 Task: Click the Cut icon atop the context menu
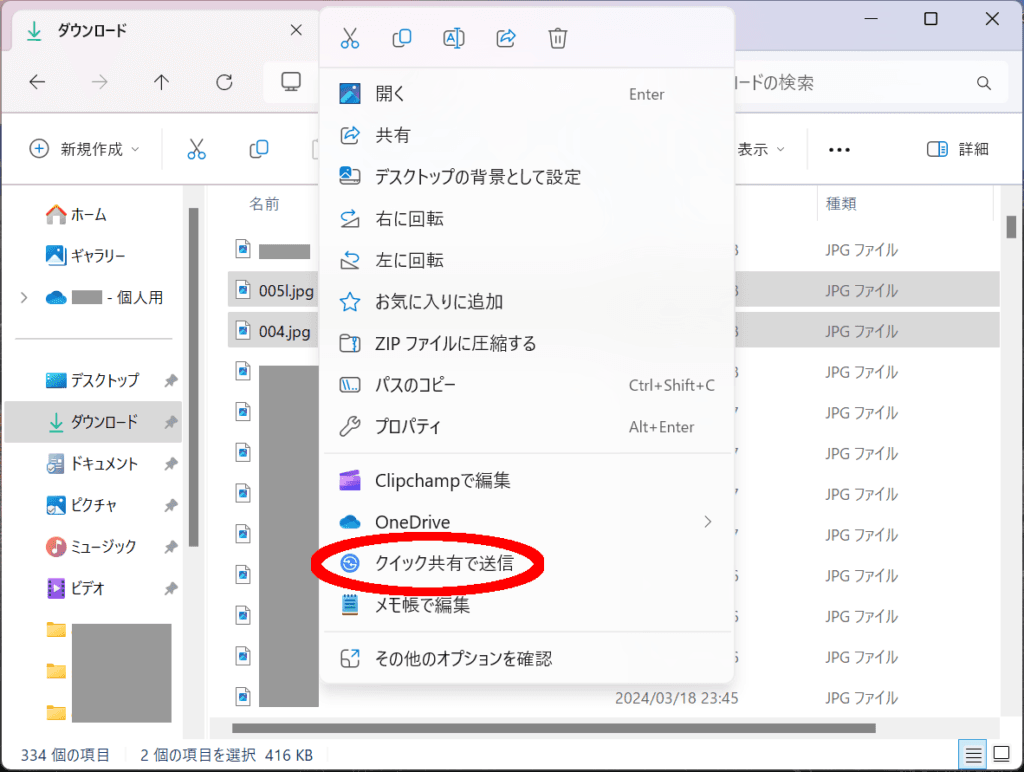349,38
